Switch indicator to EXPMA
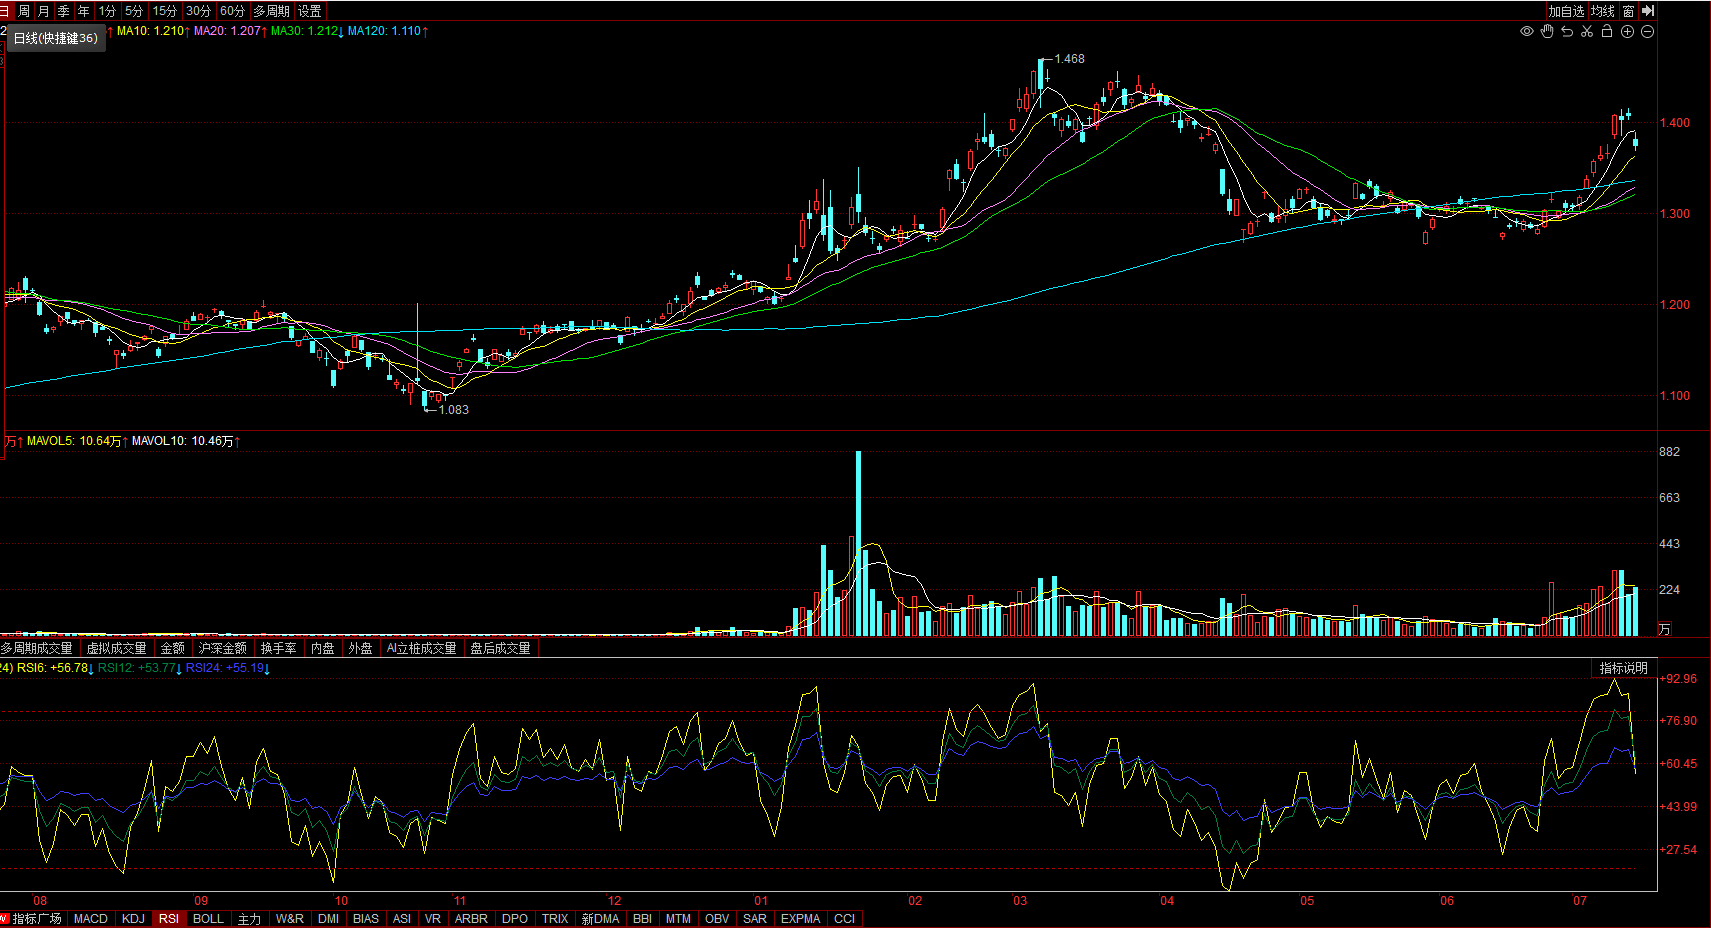The width and height of the screenshot is (1711, 928). [800, 919]
